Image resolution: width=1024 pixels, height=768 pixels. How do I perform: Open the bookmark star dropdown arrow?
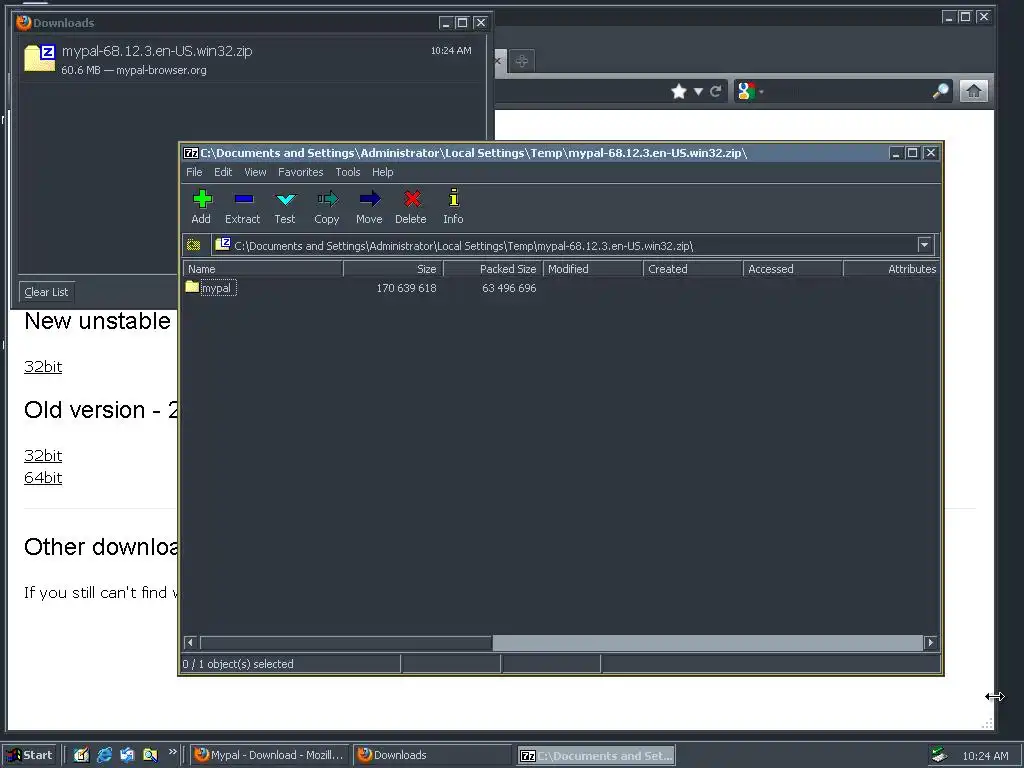(698, 91)
